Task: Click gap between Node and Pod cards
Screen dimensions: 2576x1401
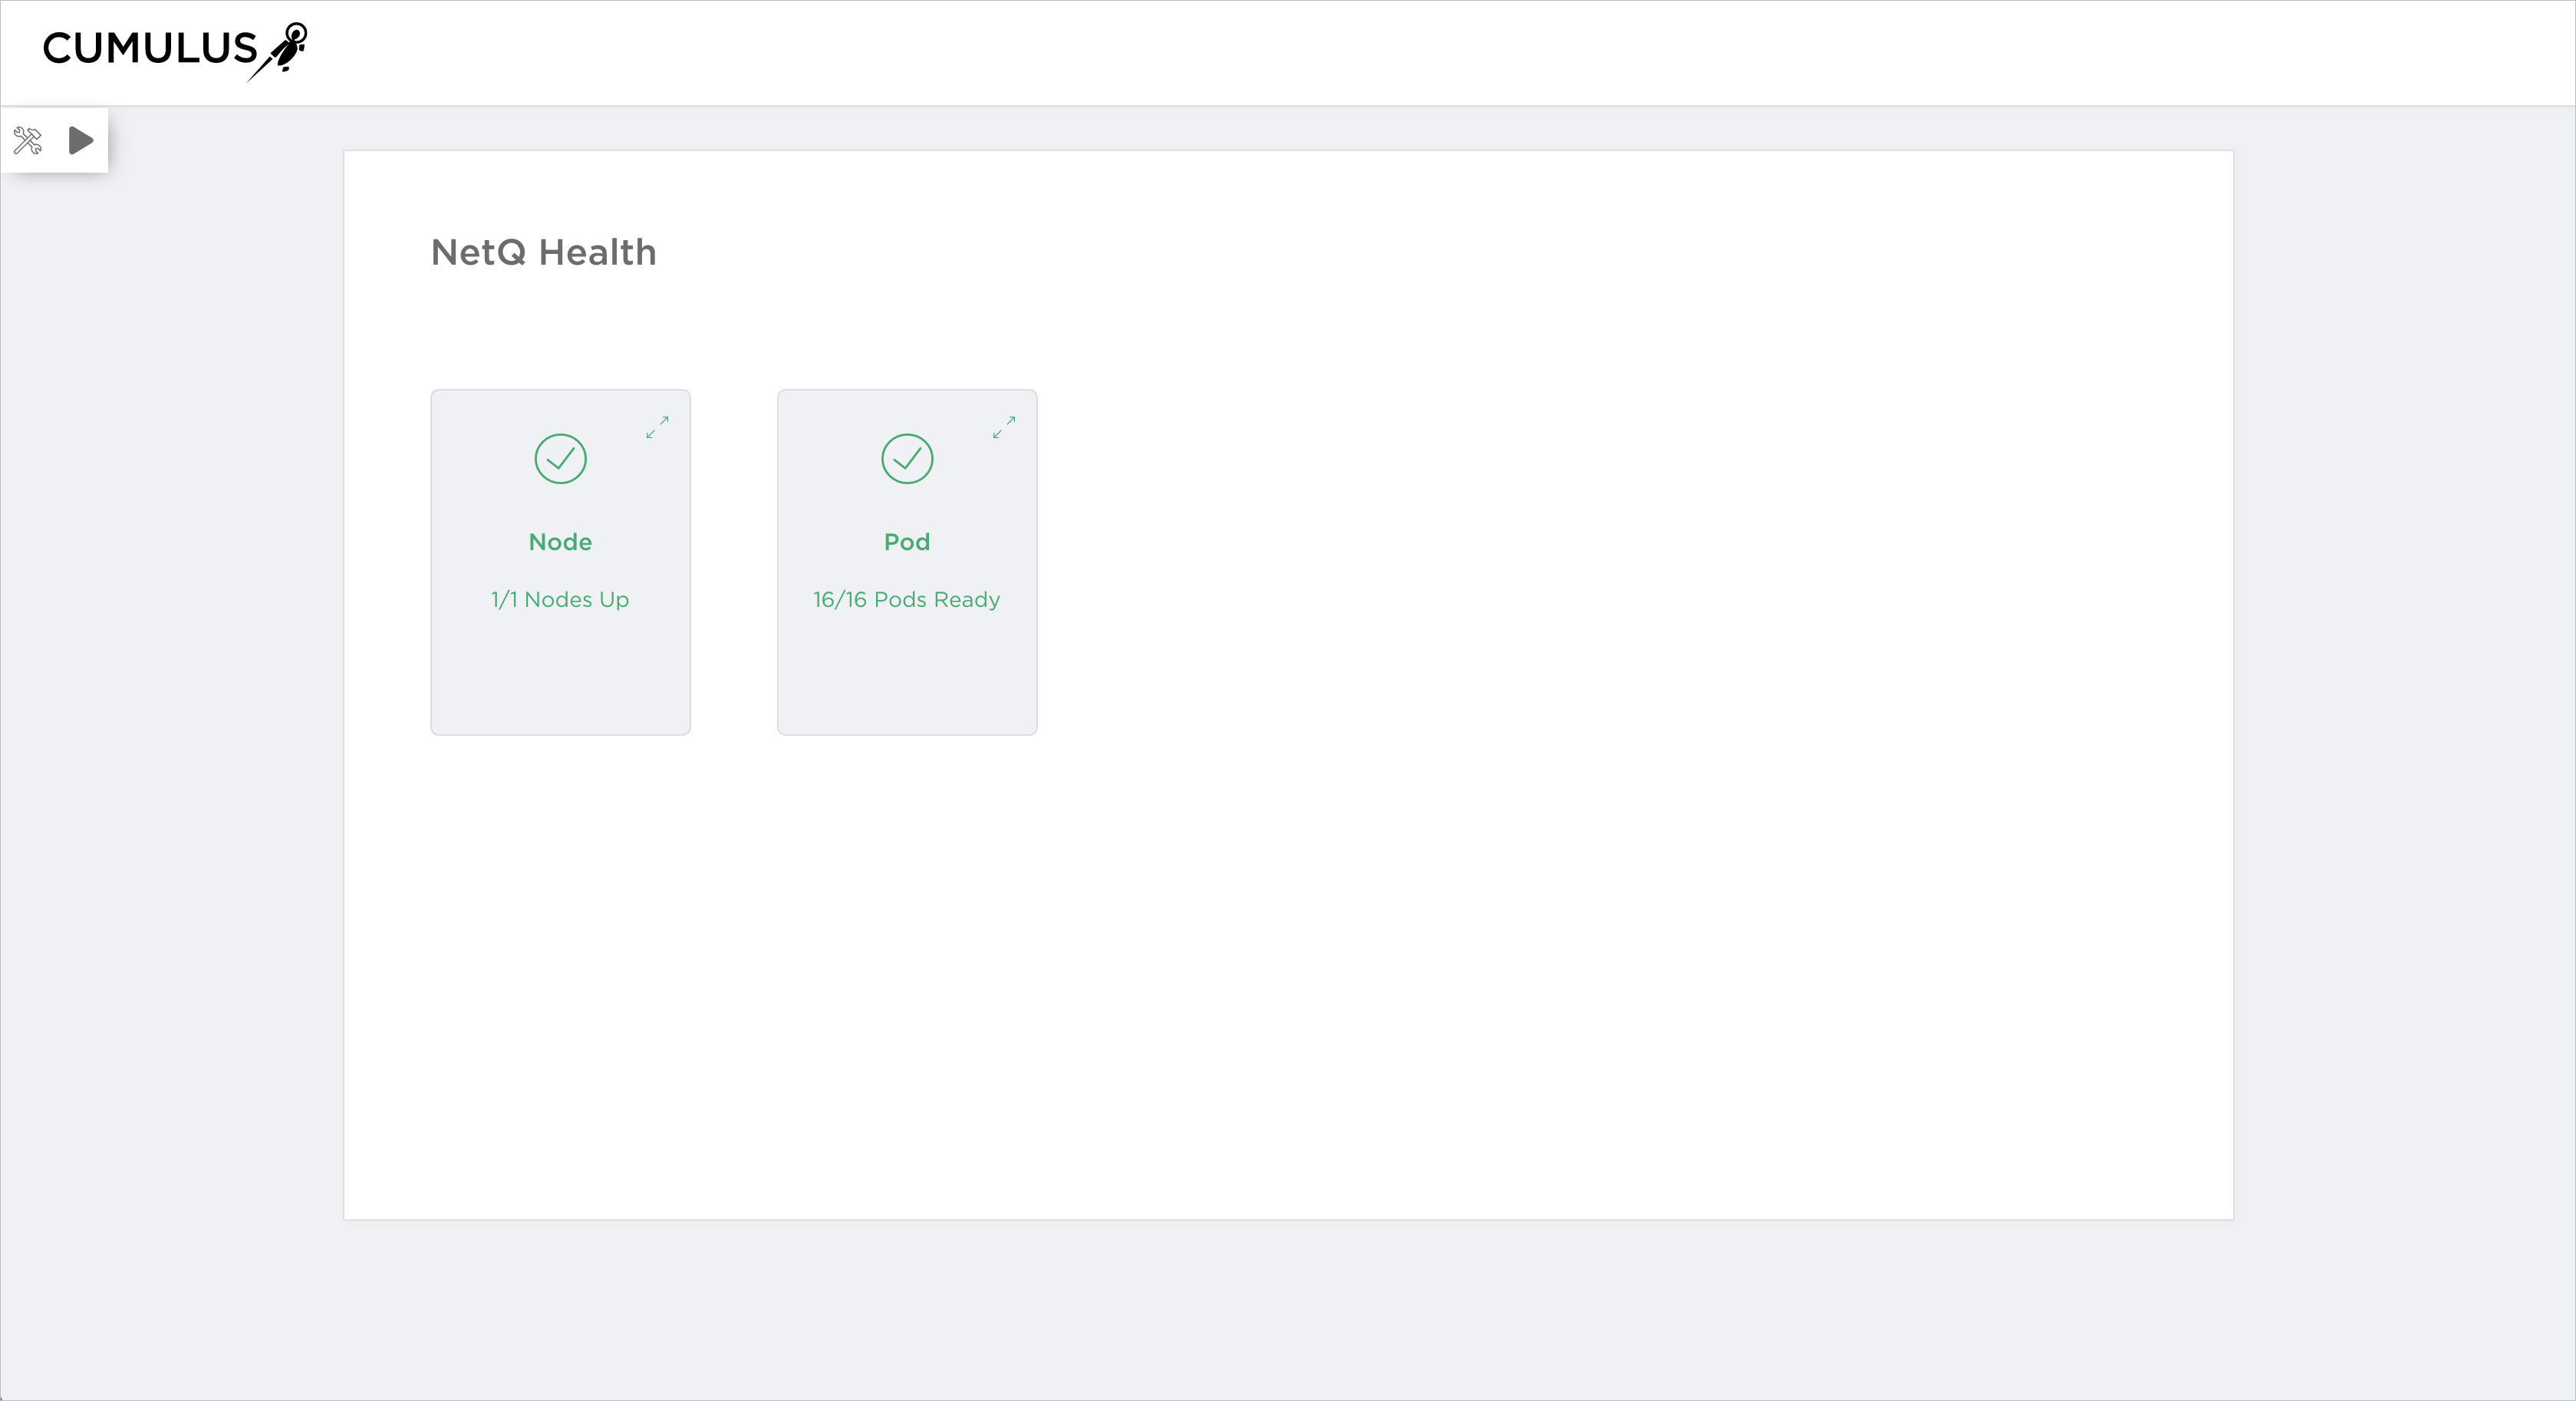Action: point(734,562)
